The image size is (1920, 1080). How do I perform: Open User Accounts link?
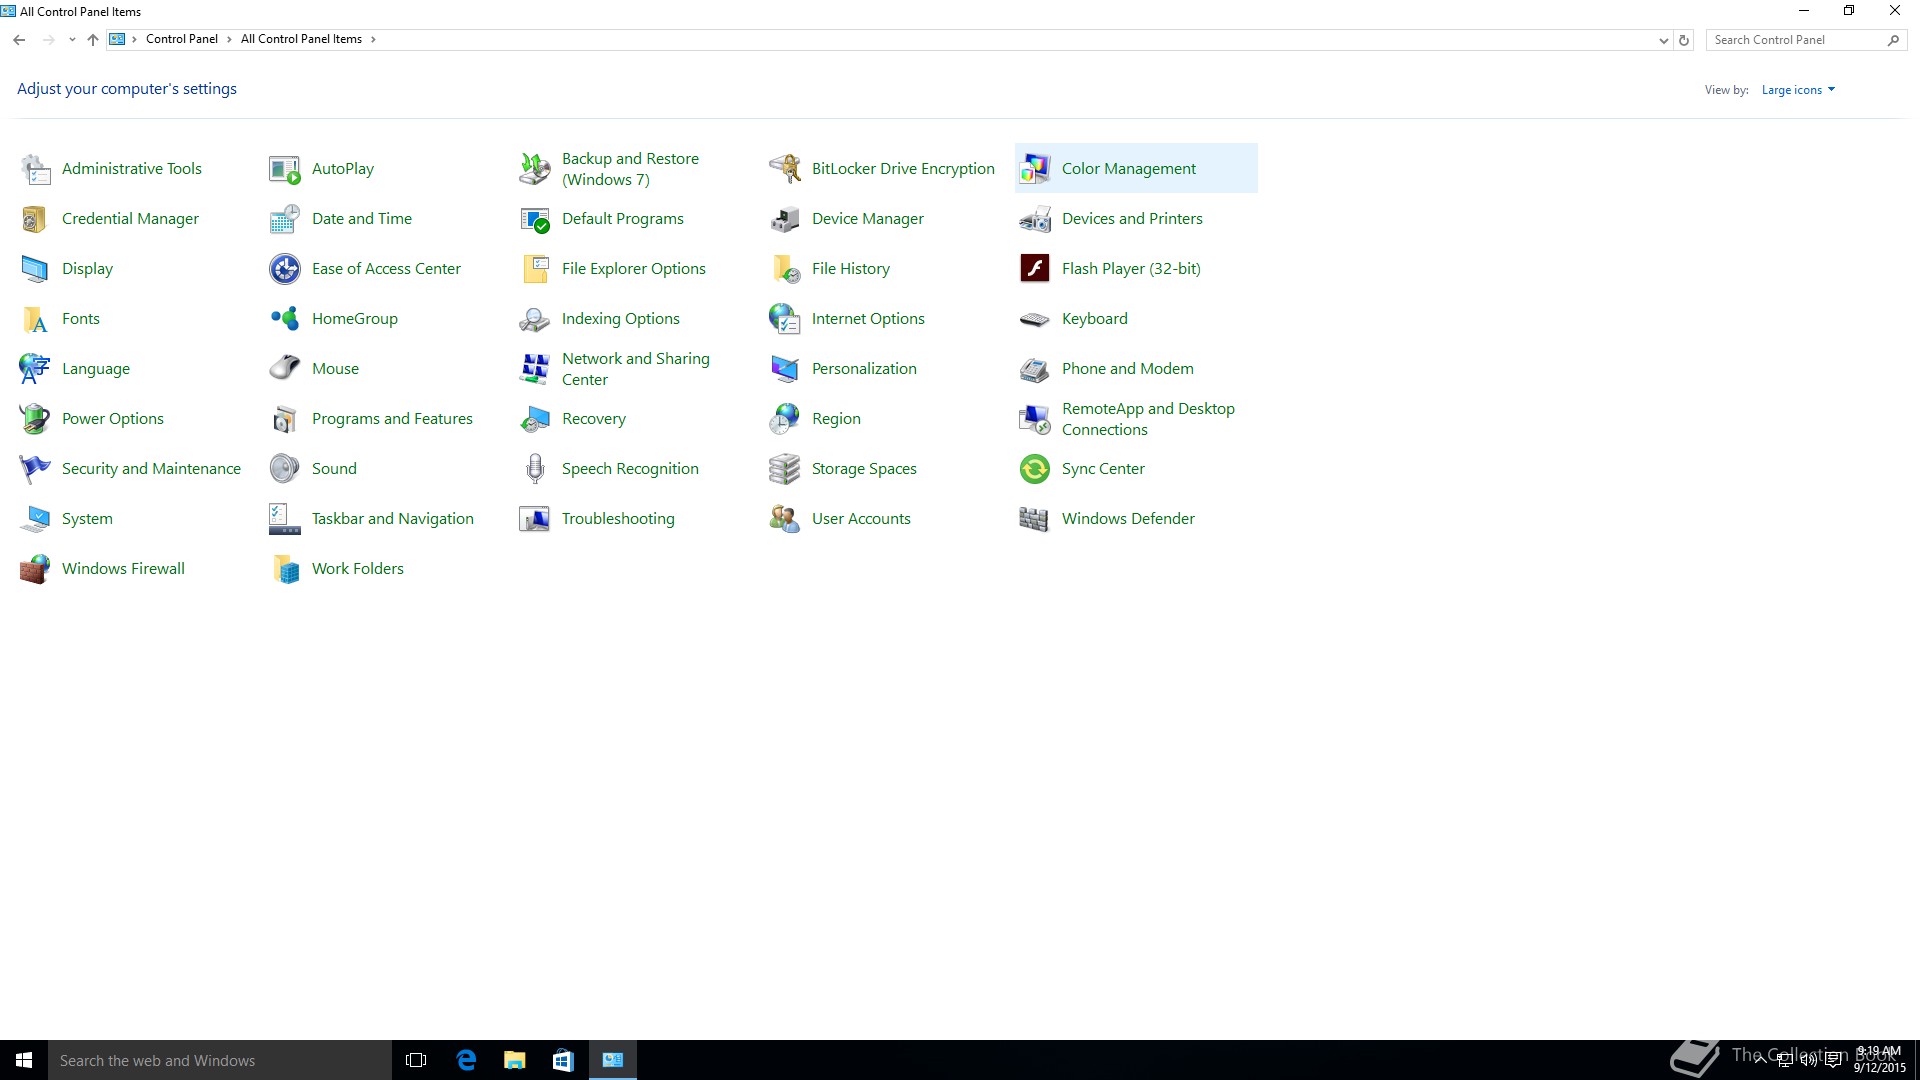[x=861, y=519]
